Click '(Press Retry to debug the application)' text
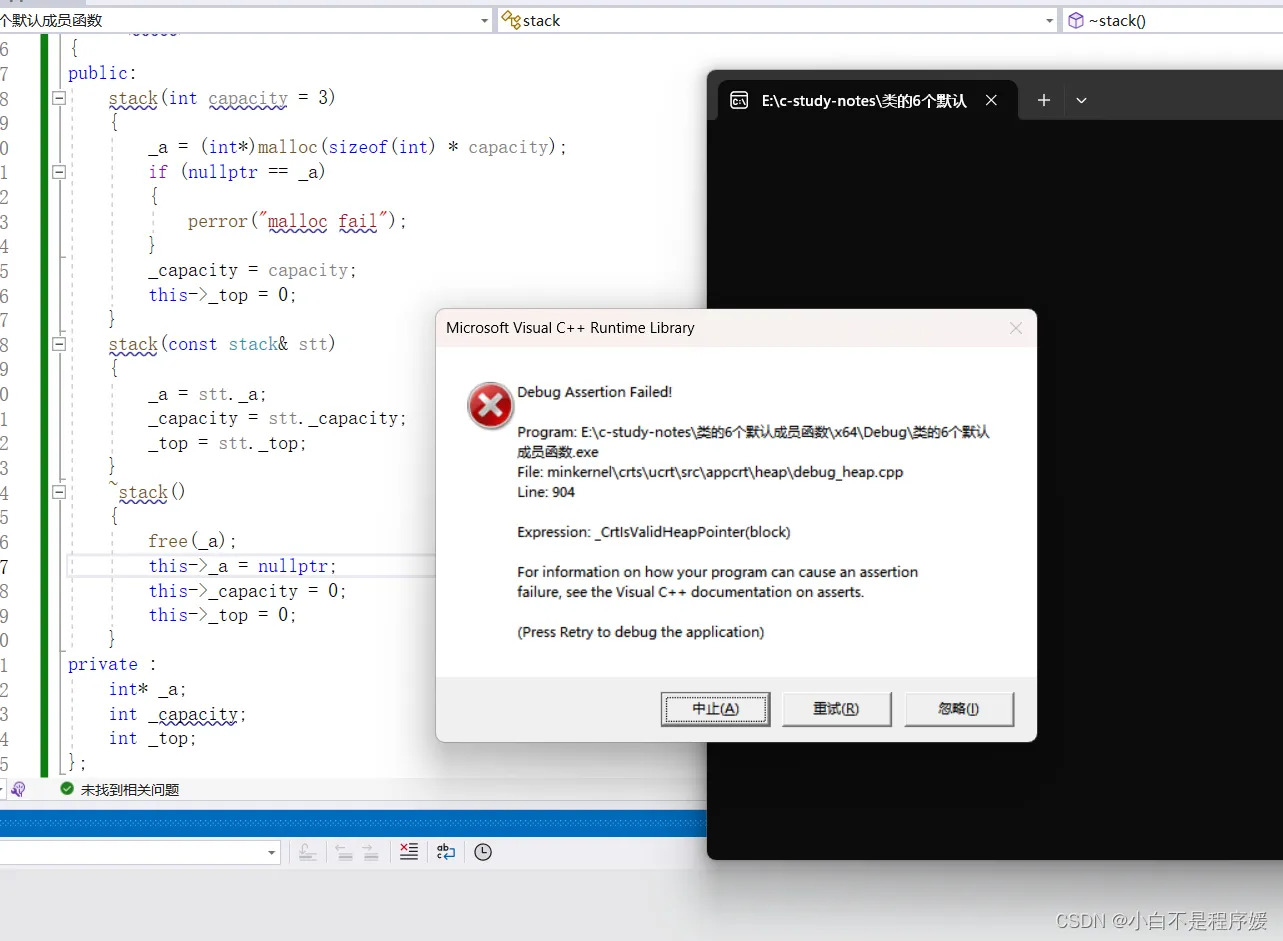 (641, 632)
